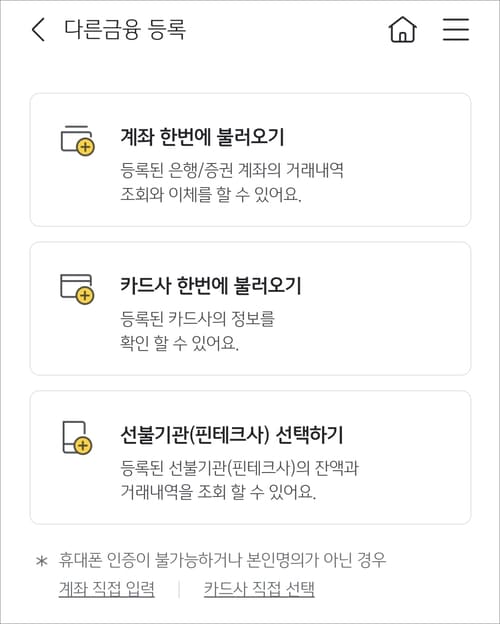Select 선불기관(핀테크사) 선택하기 title
Viewport: 500px width, 624px height.
[x=232, y=435]
